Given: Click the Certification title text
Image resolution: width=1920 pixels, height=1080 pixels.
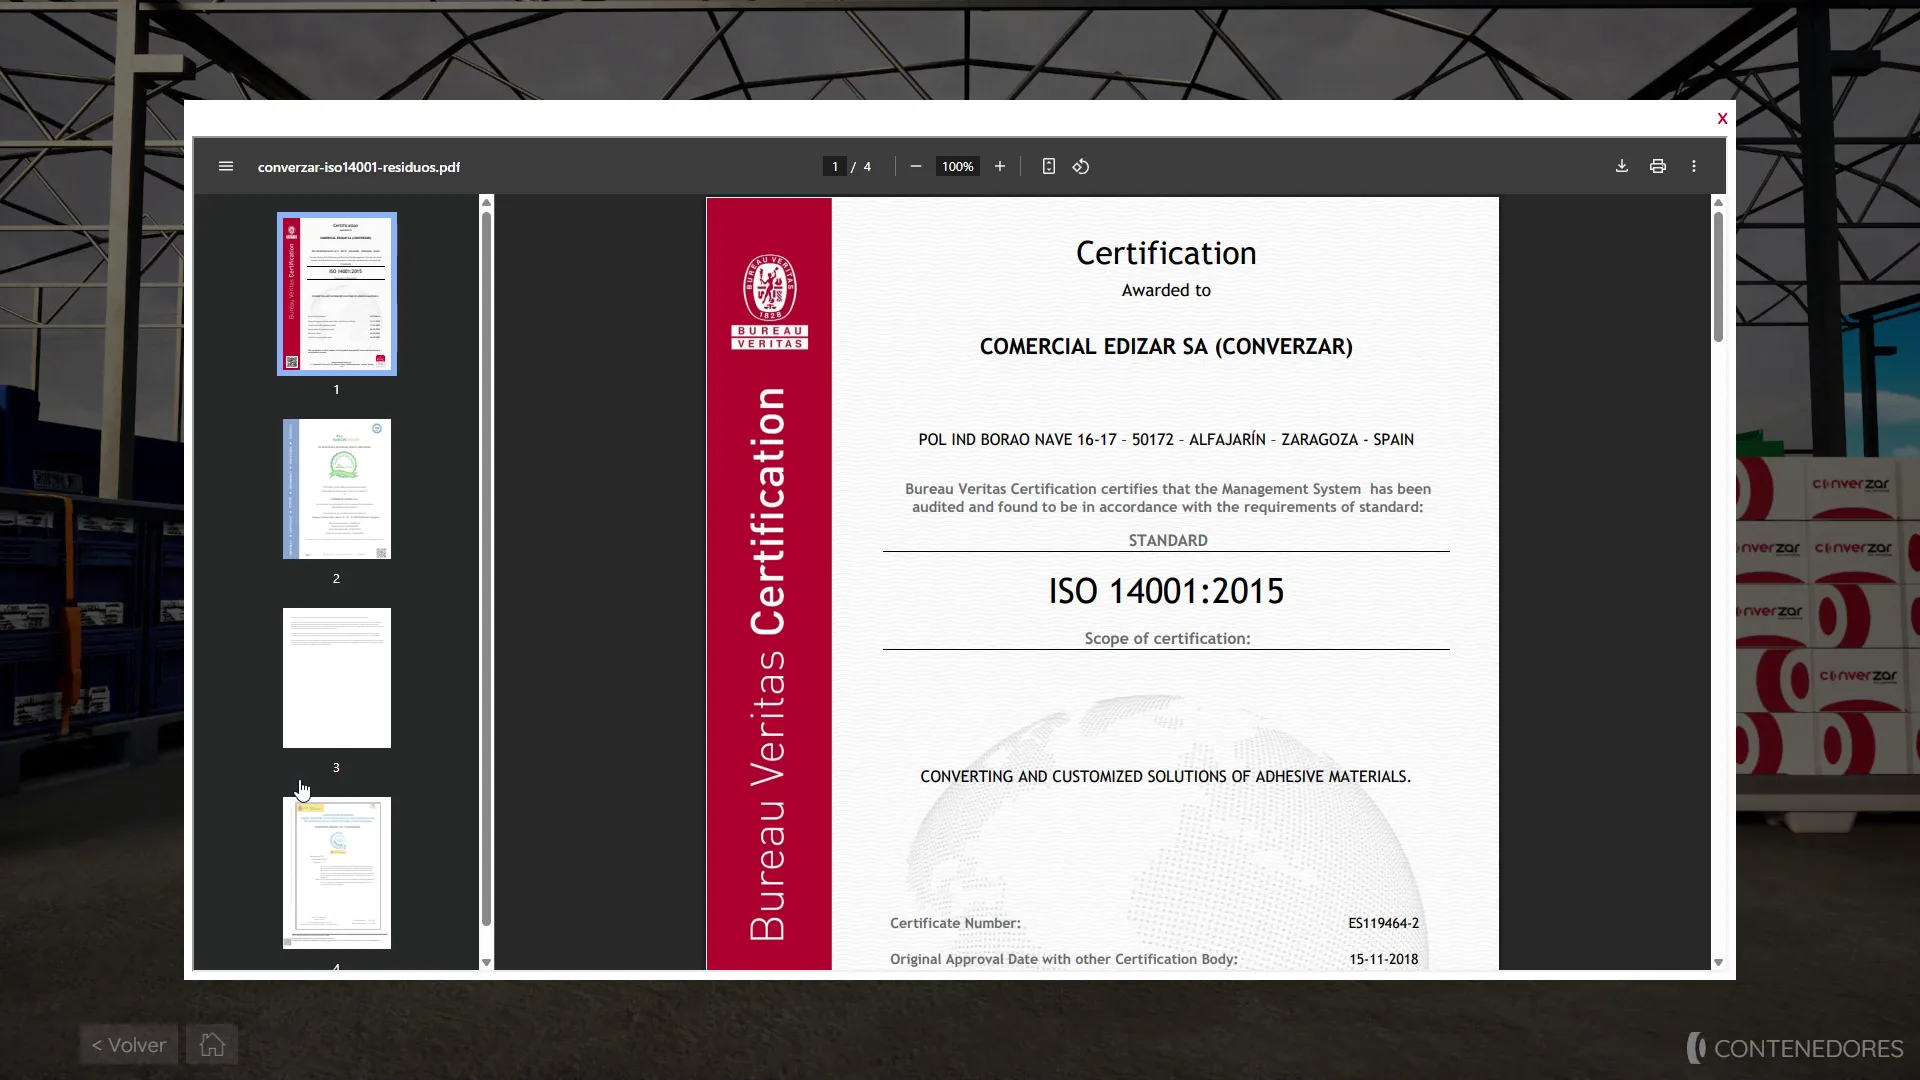Looking at the screenshot, I should [1166, 253].
